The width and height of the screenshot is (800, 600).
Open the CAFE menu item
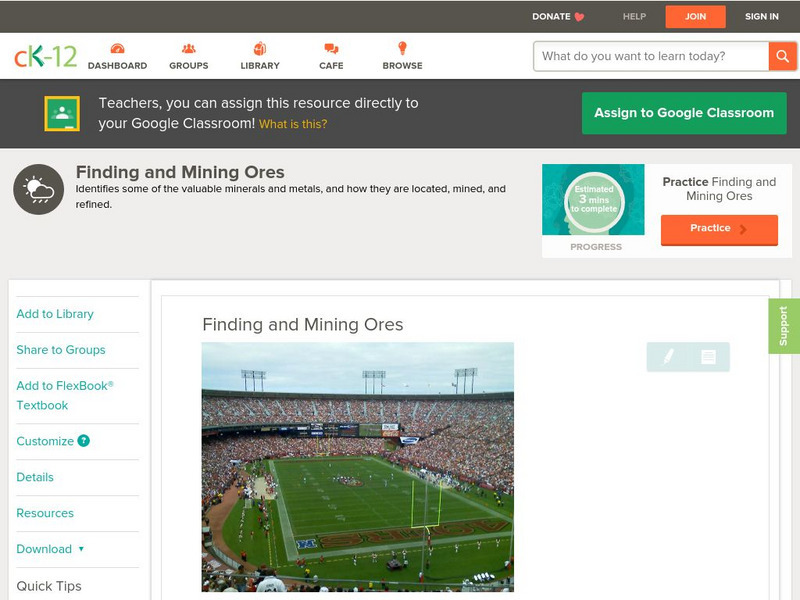coord(331,65)
